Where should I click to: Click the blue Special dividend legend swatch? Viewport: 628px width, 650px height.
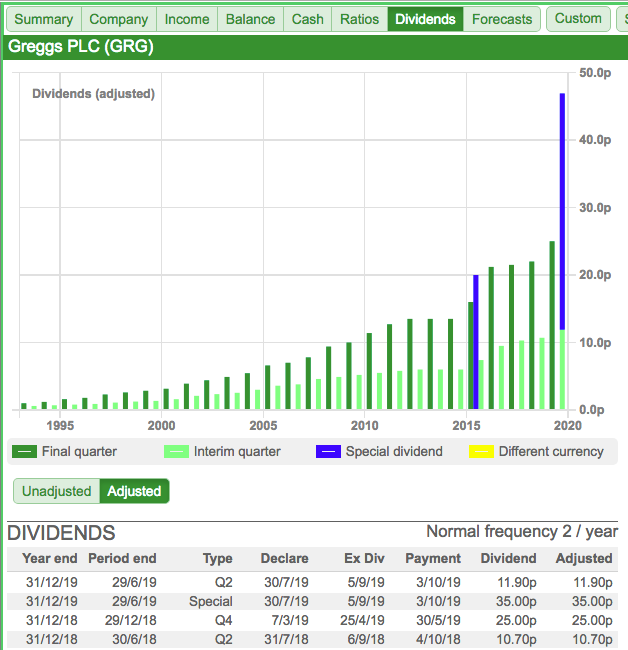click(328, 451)
